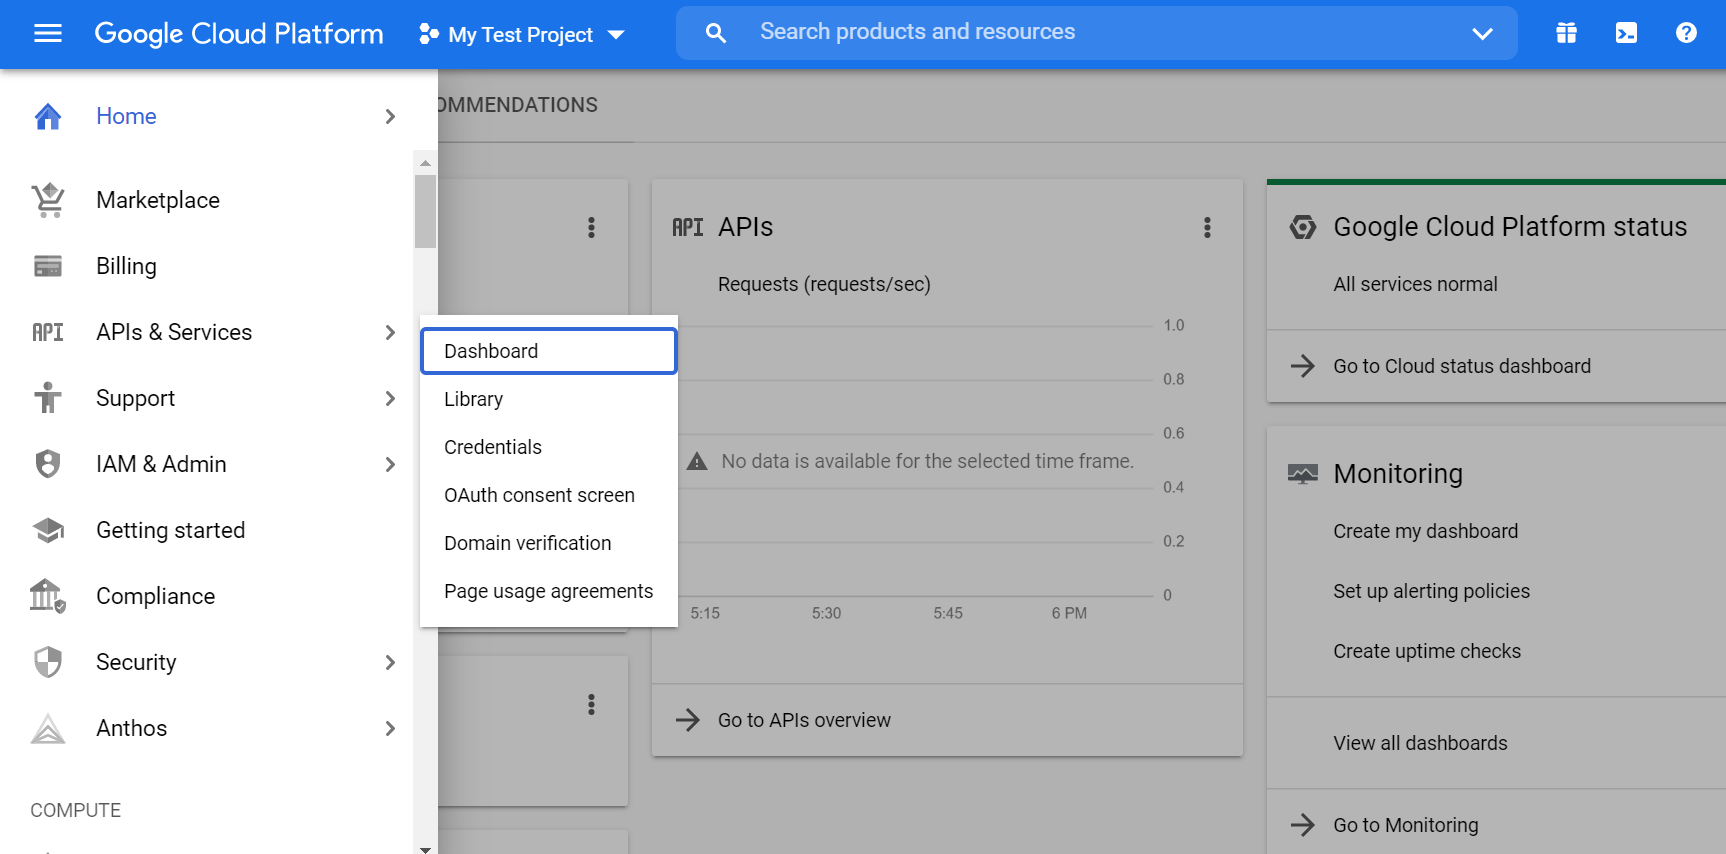Click the Anthos triangle icon
Viewport: 1726px width, 854px height.
click(x=48, y=728)
